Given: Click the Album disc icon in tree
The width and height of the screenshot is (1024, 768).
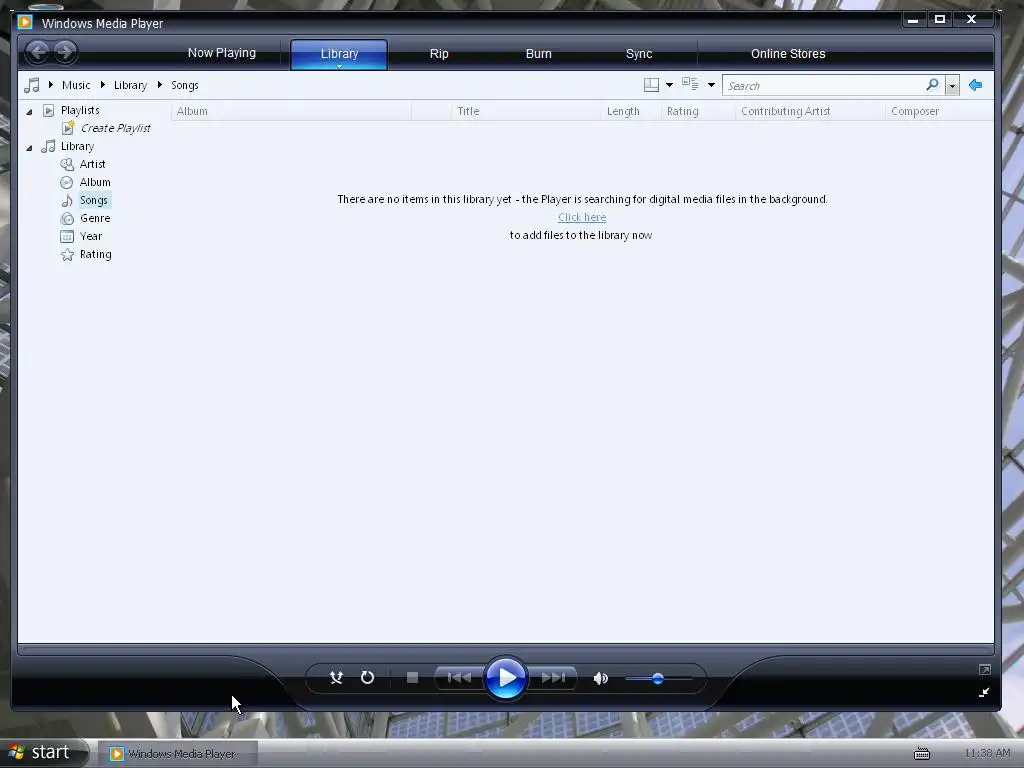Looking at the screenshot, I should 67,182.
